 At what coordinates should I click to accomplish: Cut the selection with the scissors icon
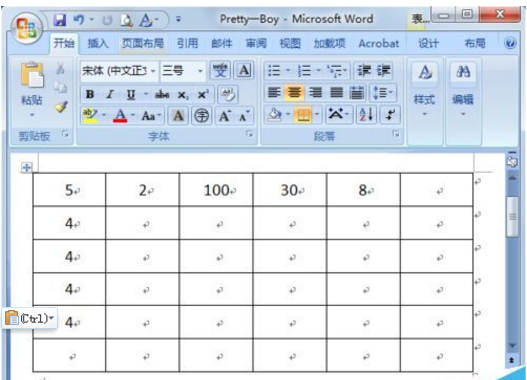(x=60, y=69)
